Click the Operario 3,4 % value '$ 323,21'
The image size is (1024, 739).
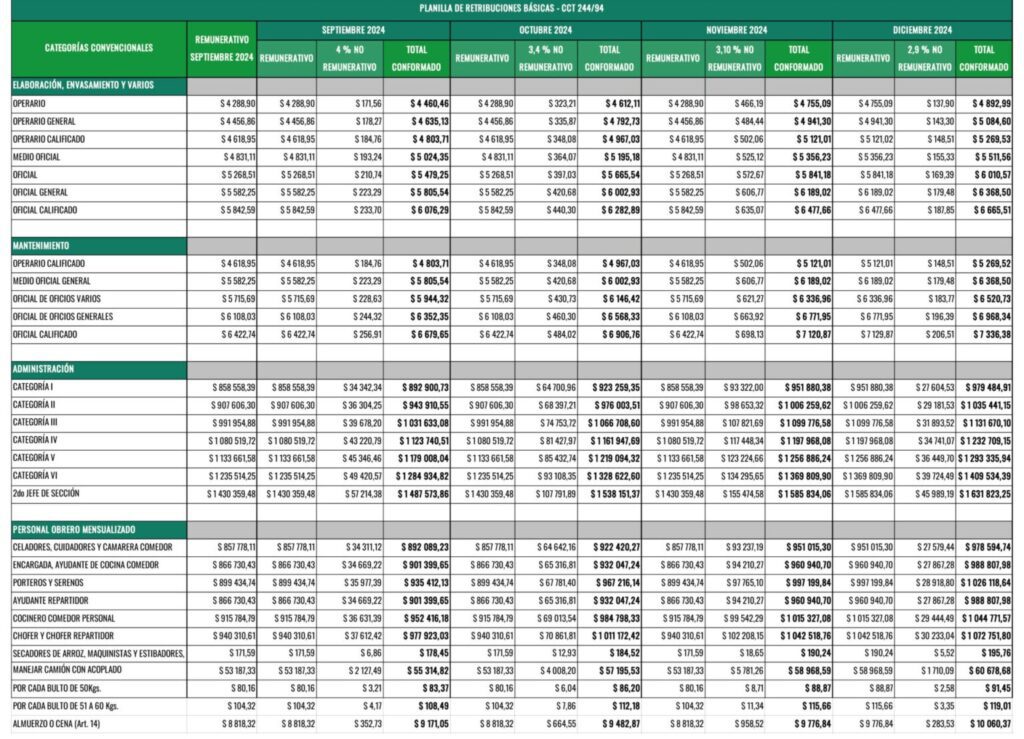tap(562, 104)
